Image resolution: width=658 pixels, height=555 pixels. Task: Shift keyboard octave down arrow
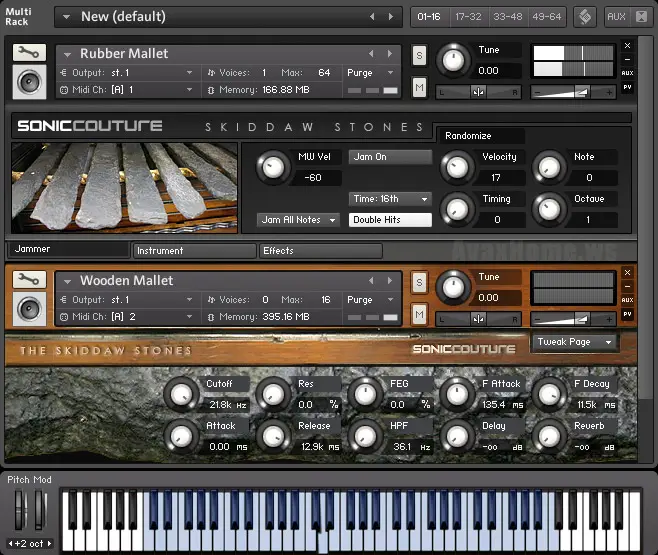(x=10, y=544)
